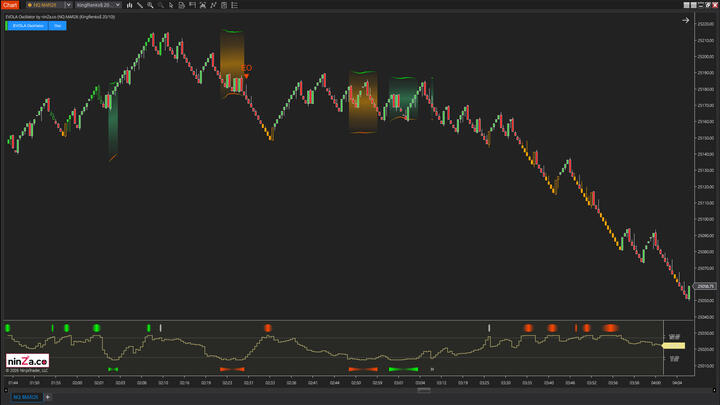Toggle the Hist button
This screenshot has width=720, height=405.
(x=58, y=26)
